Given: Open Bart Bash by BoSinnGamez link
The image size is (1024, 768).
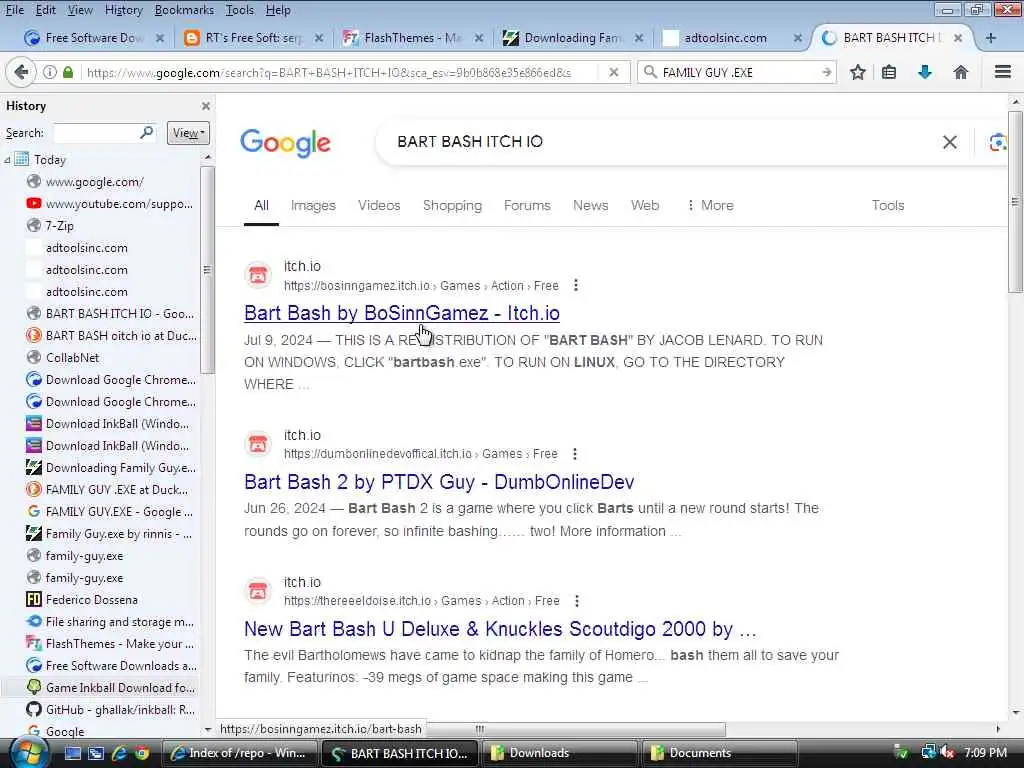Looking at the screenshot, I should 402,313.
